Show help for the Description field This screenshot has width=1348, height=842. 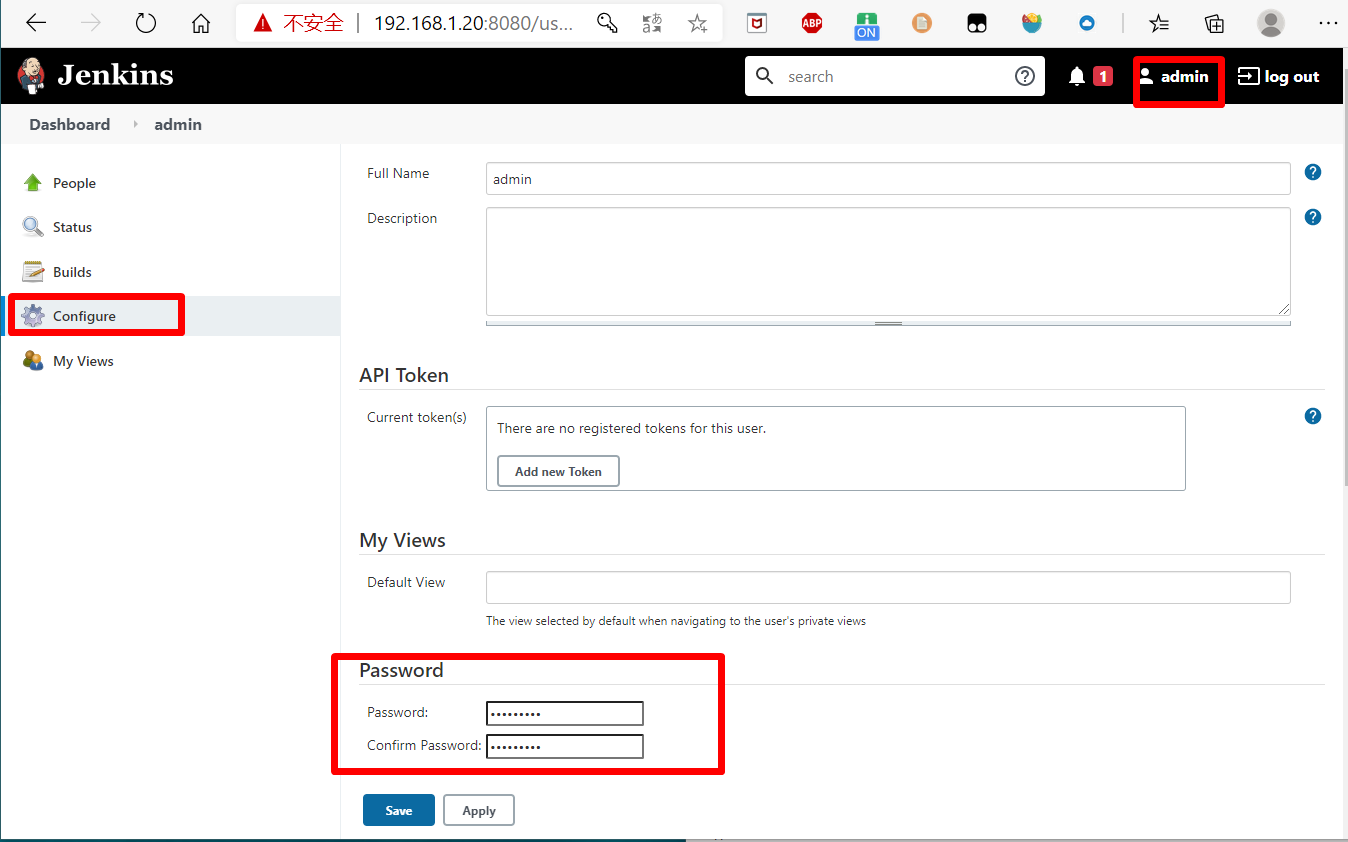(1313, 217)
